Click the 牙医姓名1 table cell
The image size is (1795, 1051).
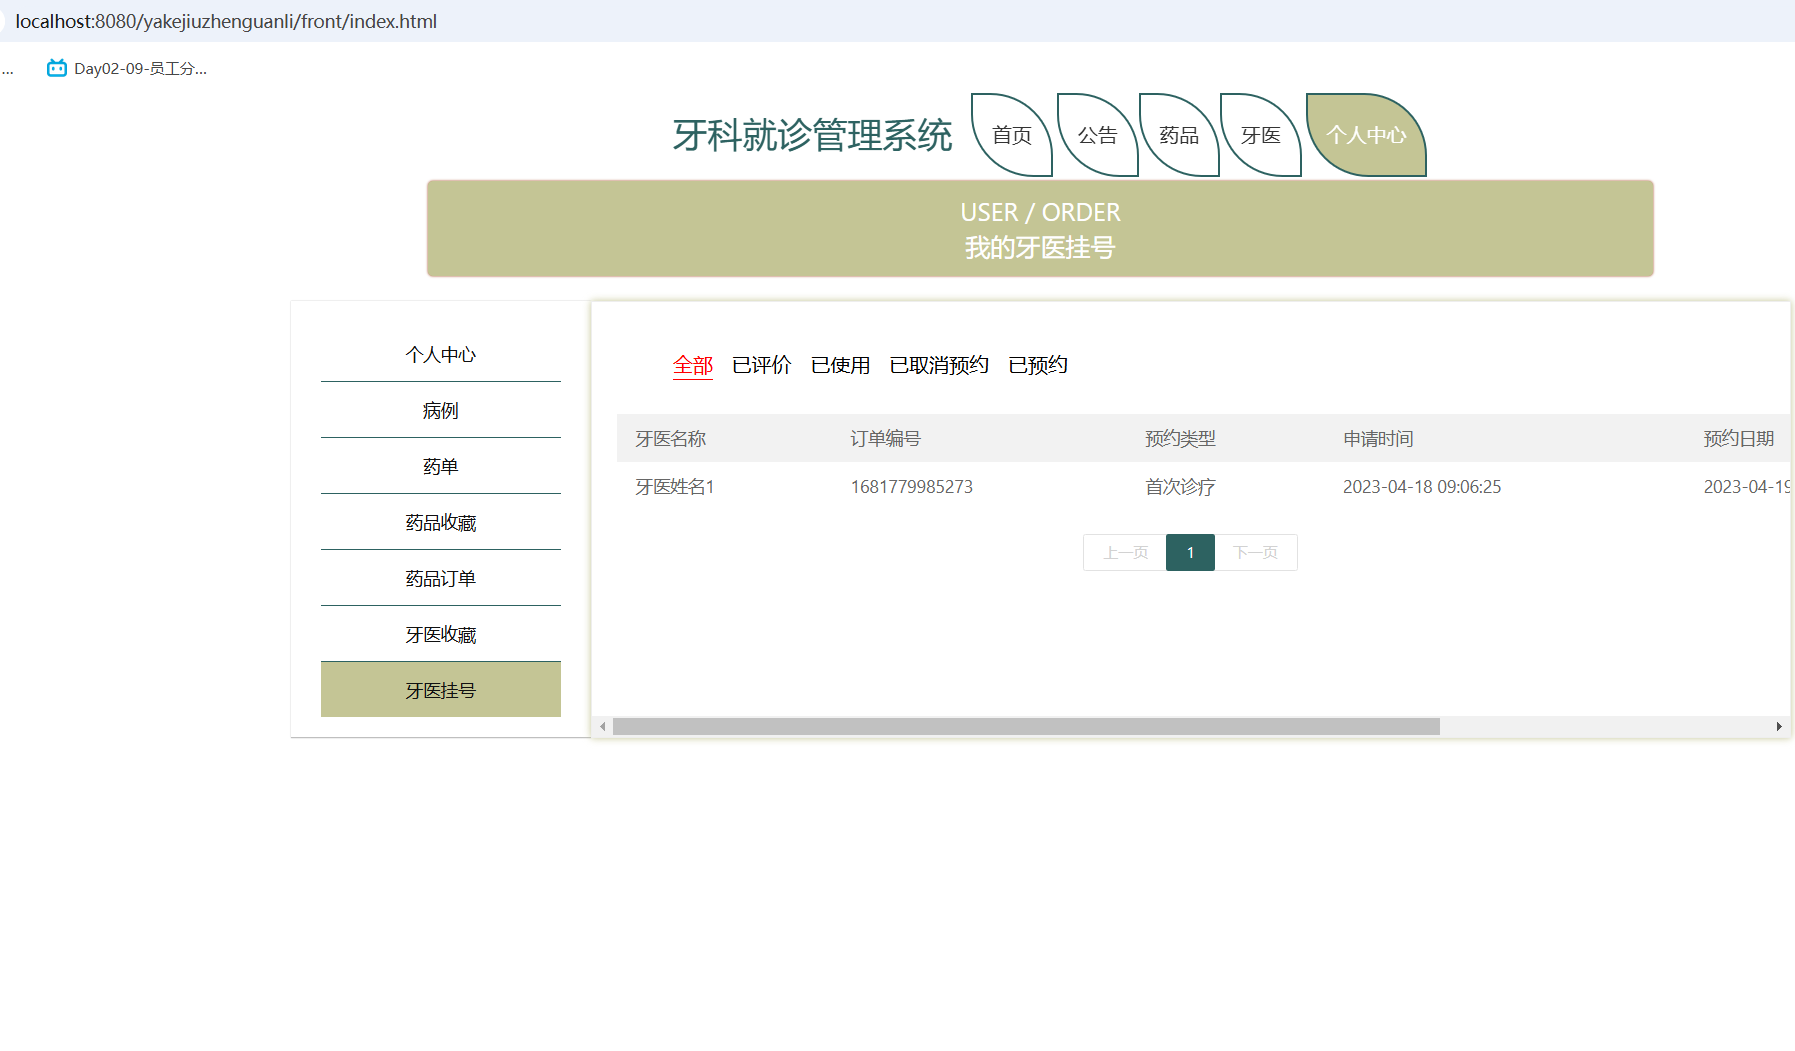(675, 487)
